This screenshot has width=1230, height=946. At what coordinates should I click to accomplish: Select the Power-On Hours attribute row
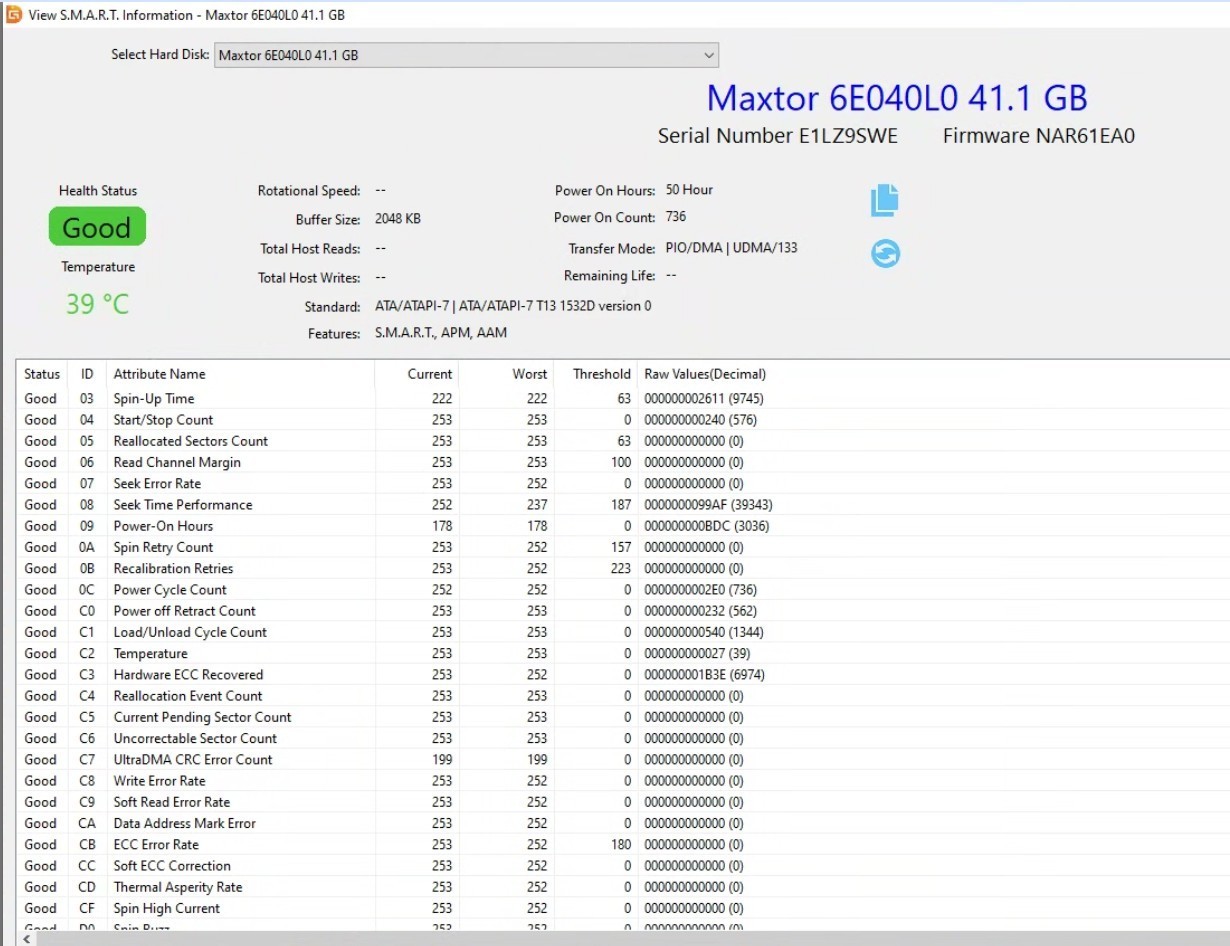tap(624, 526)
